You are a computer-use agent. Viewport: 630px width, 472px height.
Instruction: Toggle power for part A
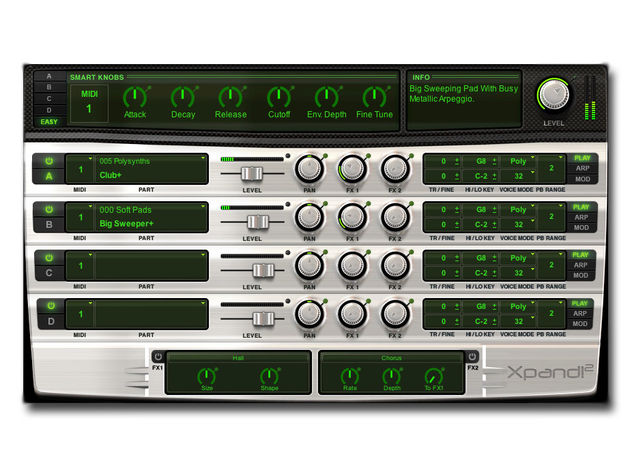49,161
